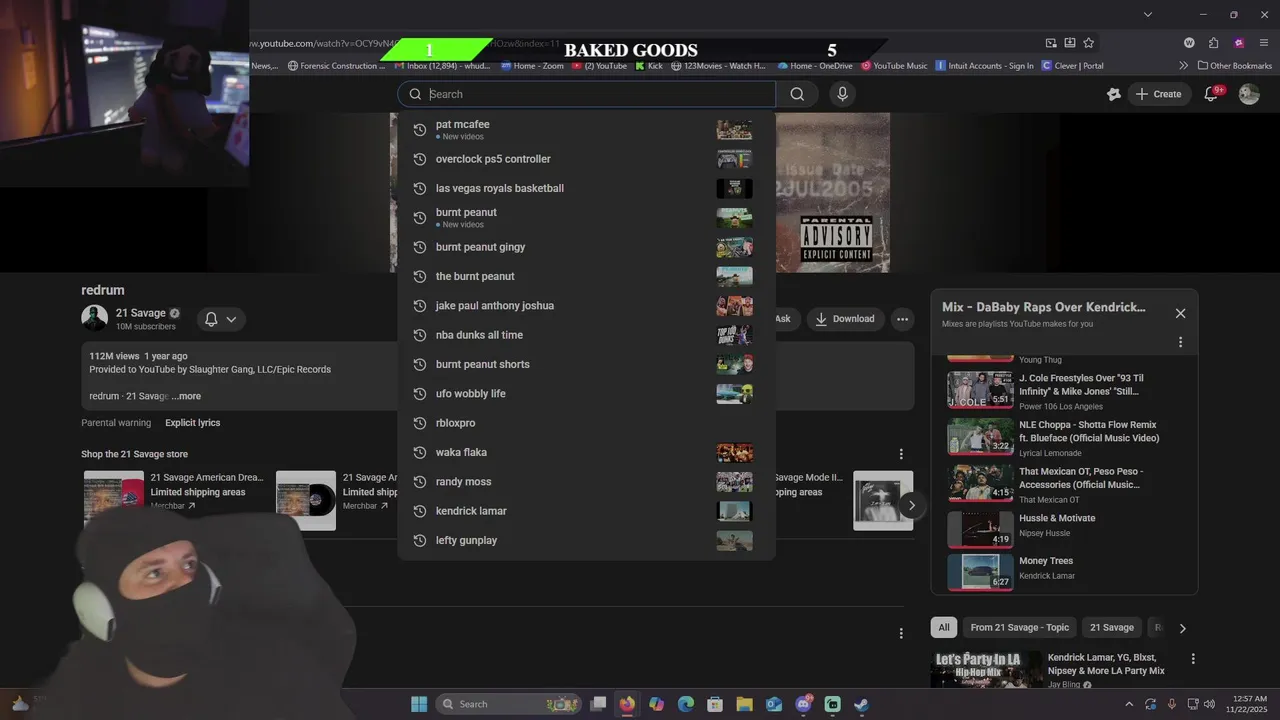1280x720 pixels.
Task: Open Windows Start menu
Action: [419, 704]
